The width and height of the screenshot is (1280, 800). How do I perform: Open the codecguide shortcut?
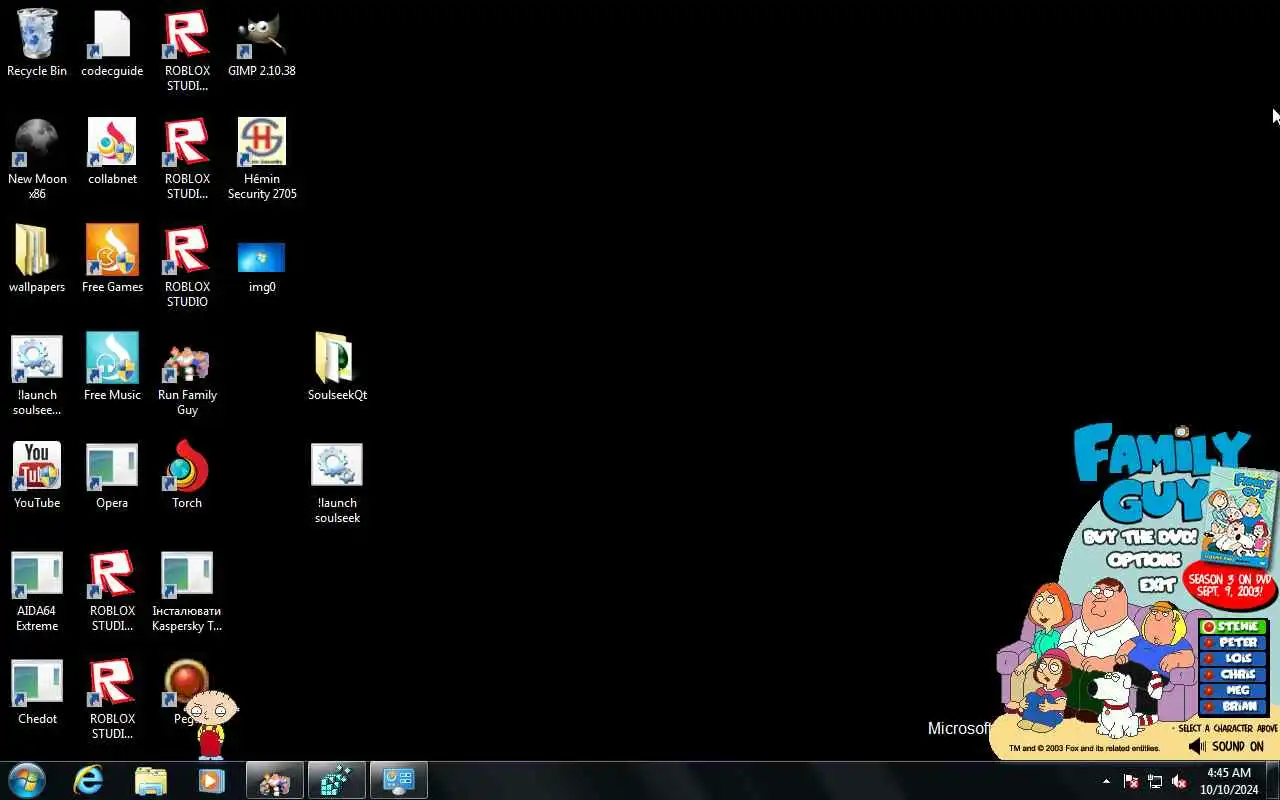pos(112,43)
